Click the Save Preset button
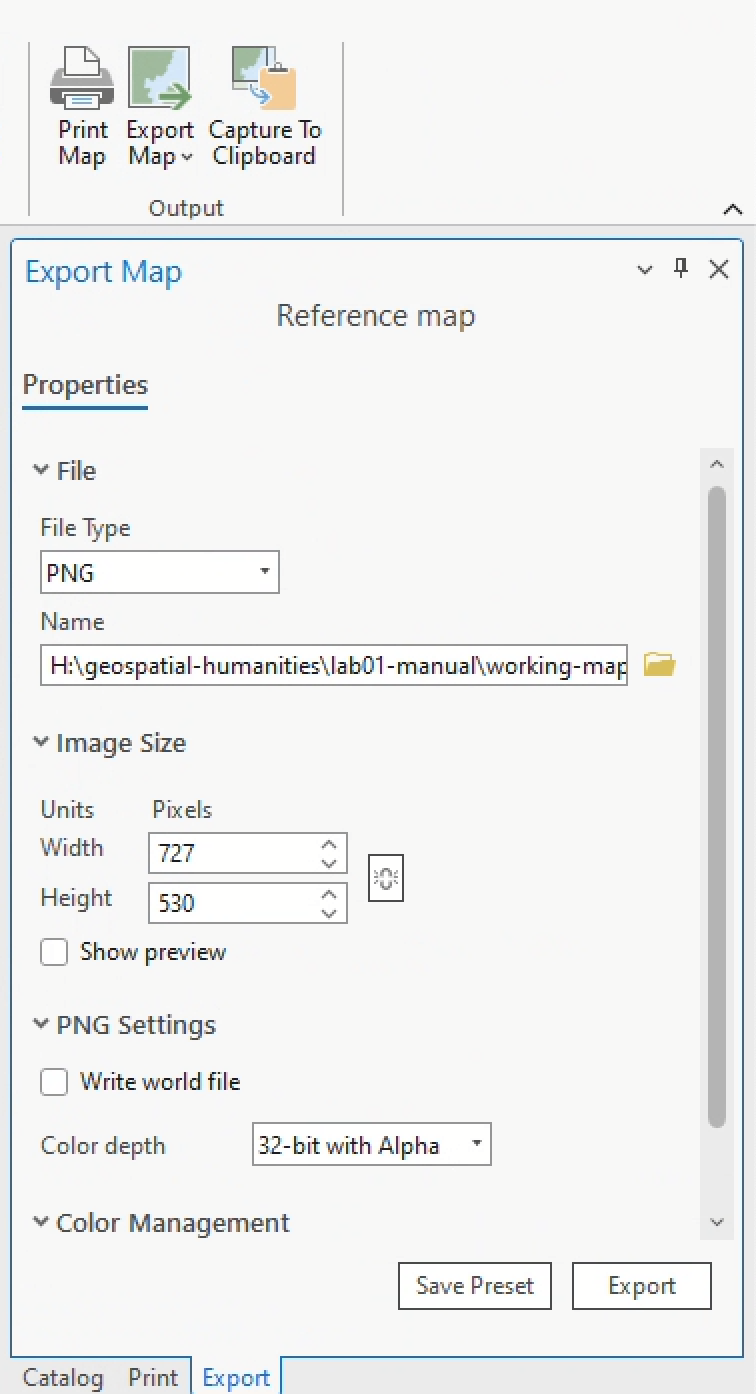Screen dimensions: 756x1394 point(475,1286)
